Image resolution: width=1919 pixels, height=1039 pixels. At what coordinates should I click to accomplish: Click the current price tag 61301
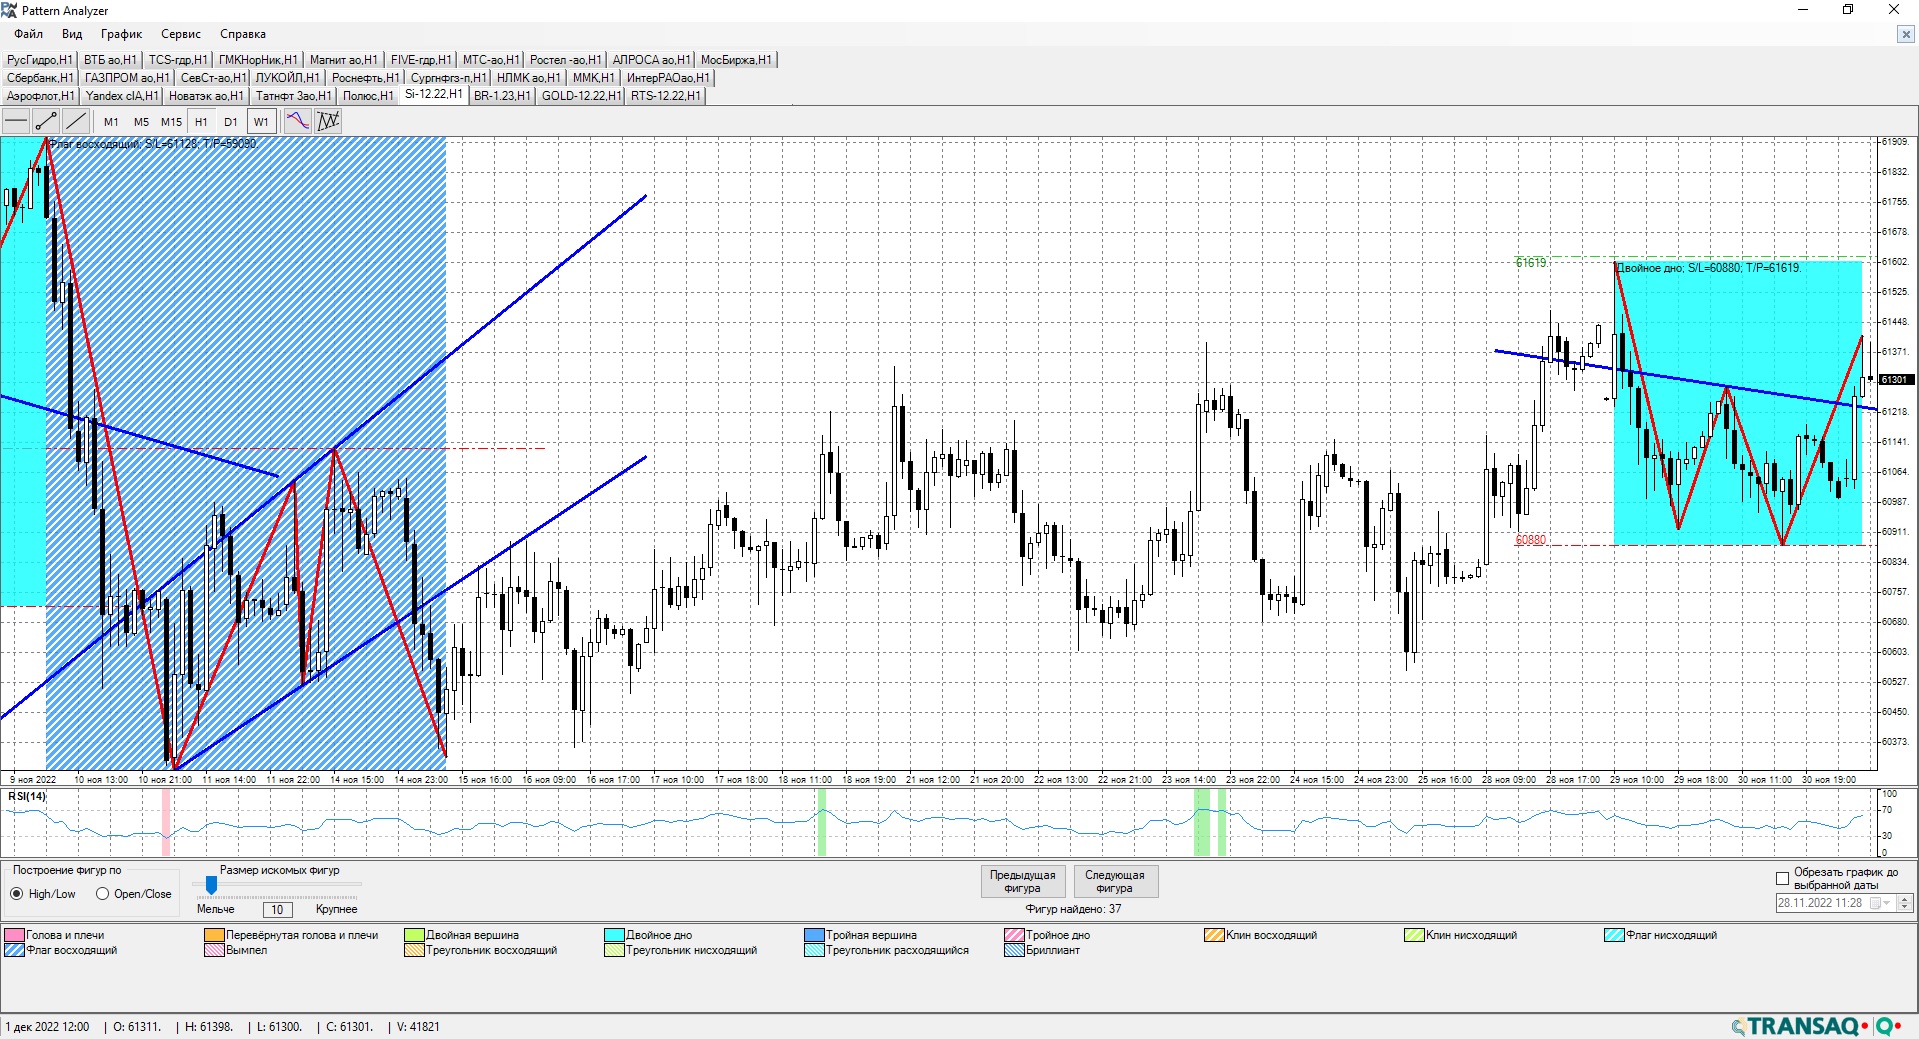1896,380
